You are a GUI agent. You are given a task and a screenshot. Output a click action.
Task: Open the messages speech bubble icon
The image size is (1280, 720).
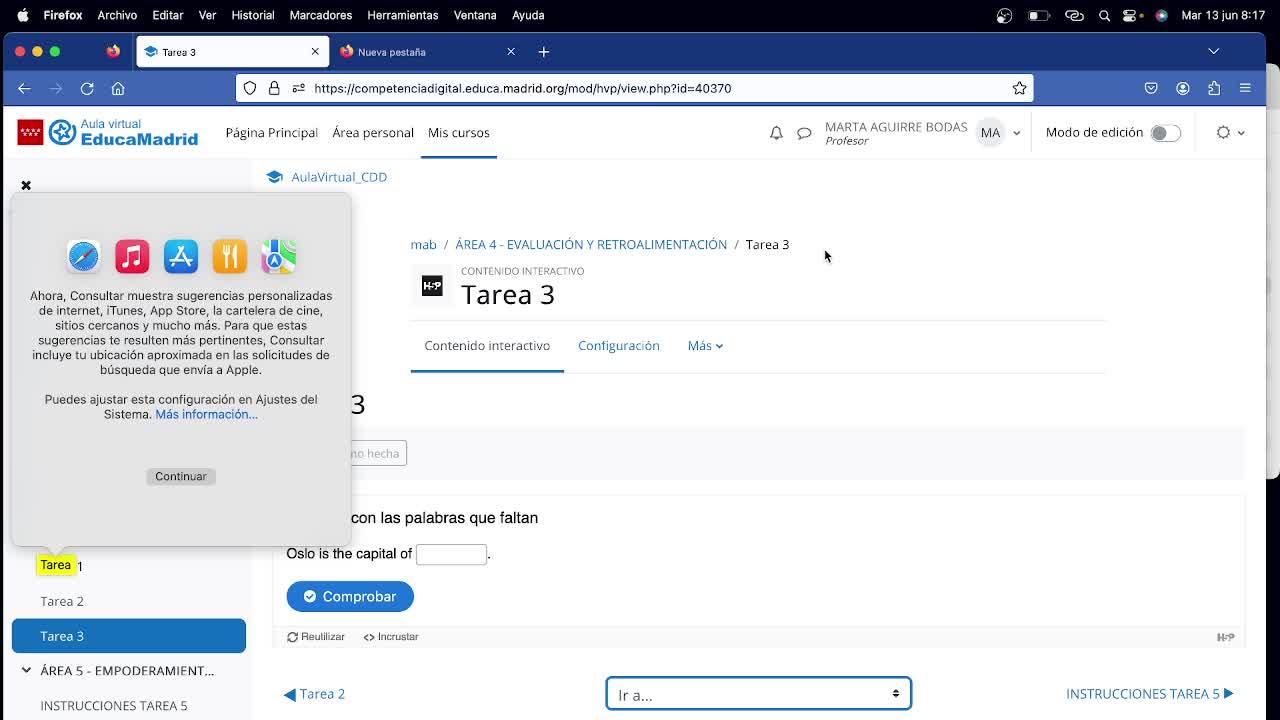pyautogui.click(x=804, y=133)
